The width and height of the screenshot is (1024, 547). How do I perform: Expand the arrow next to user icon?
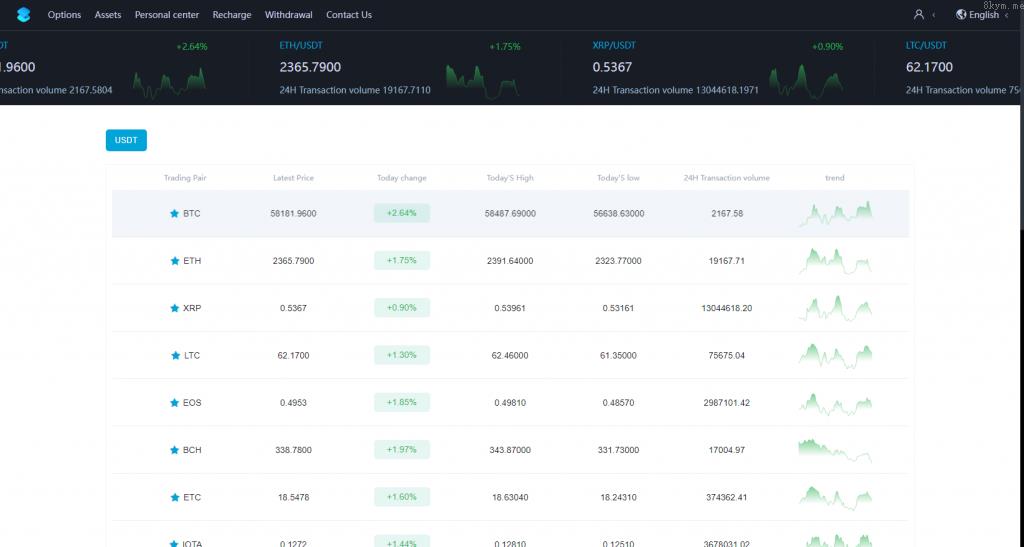tap(934, 15)
